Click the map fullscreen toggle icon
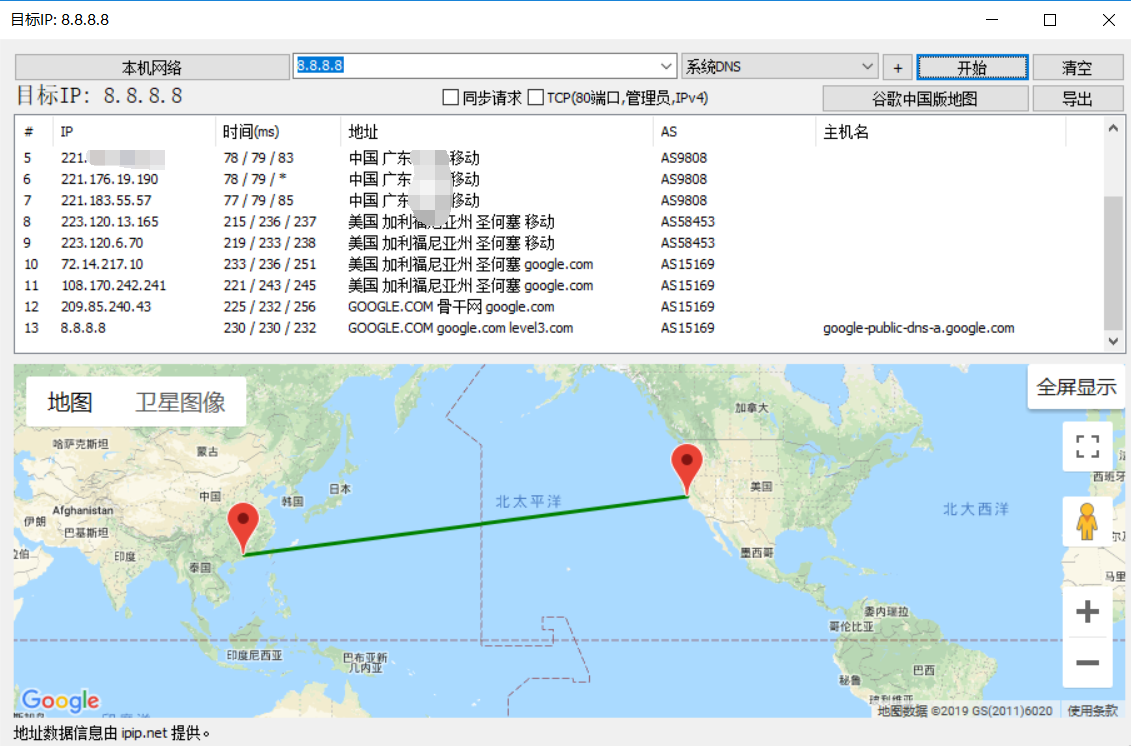1131x746 pixels. (1087, 447)
